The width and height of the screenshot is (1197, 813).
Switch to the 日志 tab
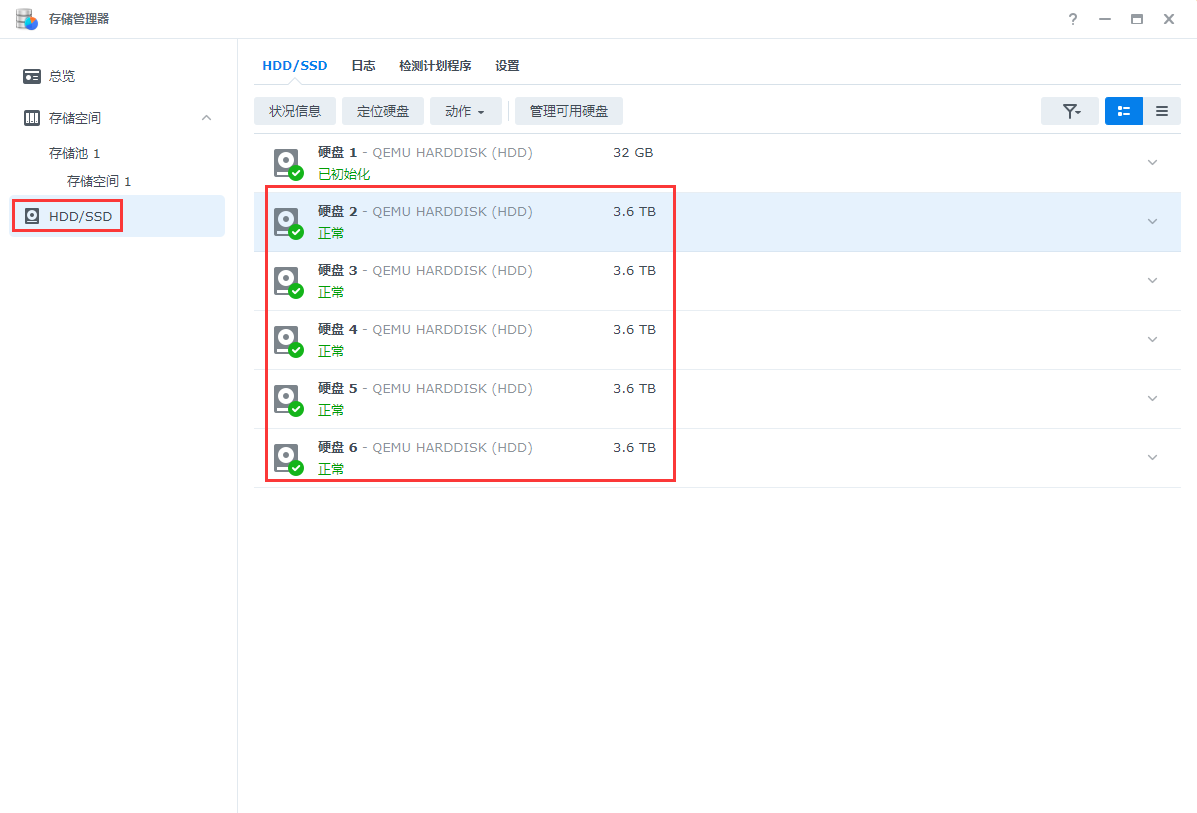tap(363, 65)
